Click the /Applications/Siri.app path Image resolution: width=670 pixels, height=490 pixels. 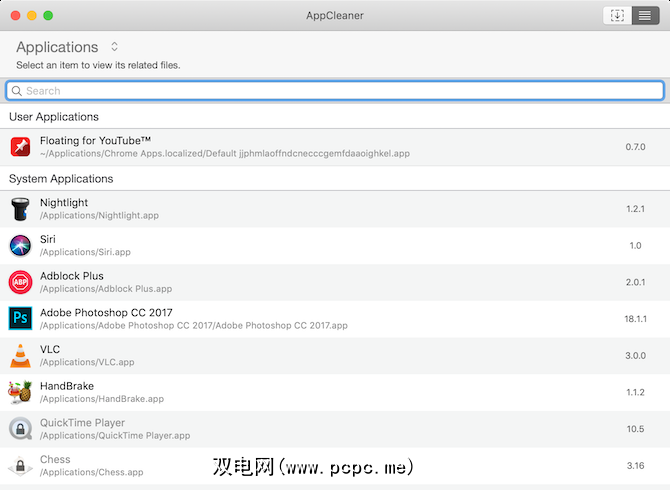[x=85, y=252]
